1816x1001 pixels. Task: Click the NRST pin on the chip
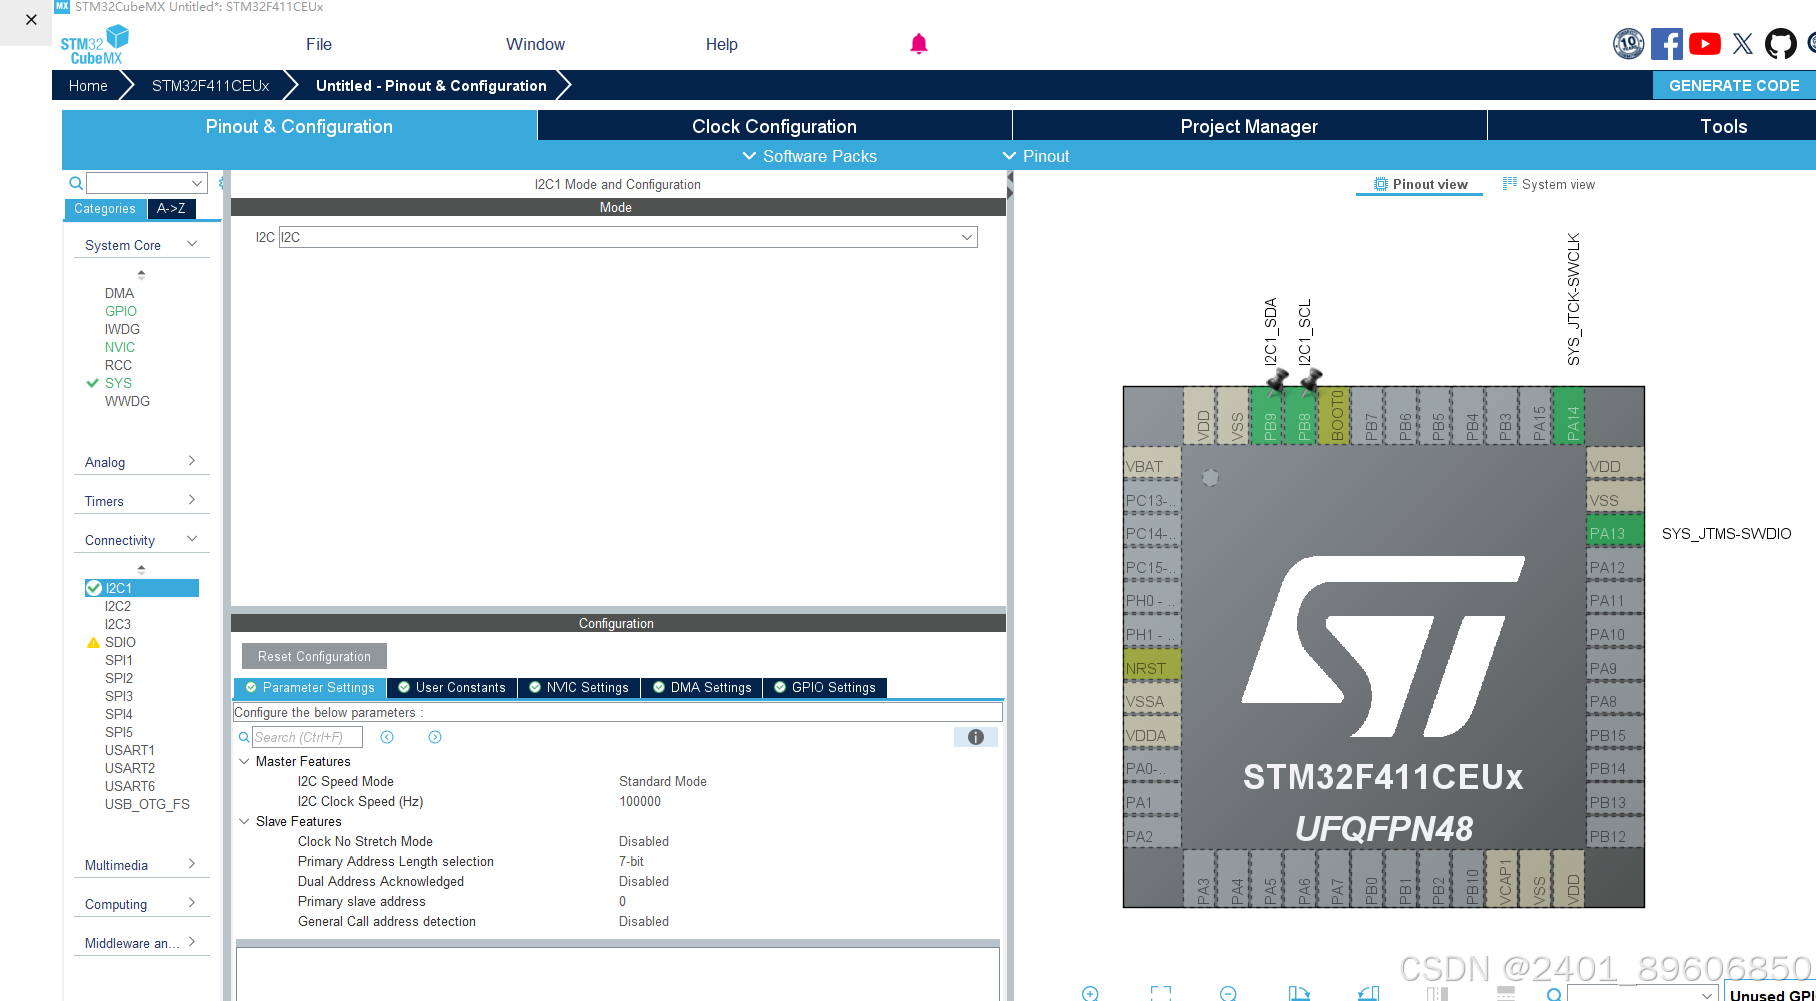coord(1152,667)
